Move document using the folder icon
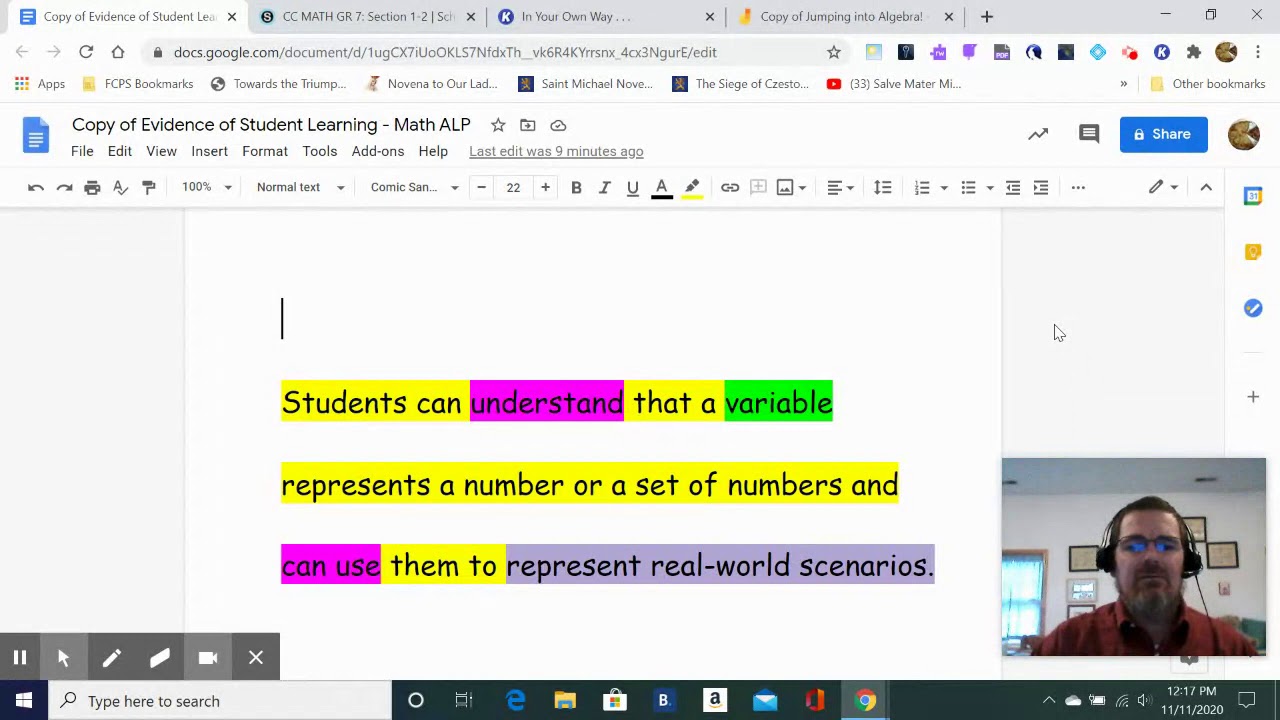 coord(528,125)
